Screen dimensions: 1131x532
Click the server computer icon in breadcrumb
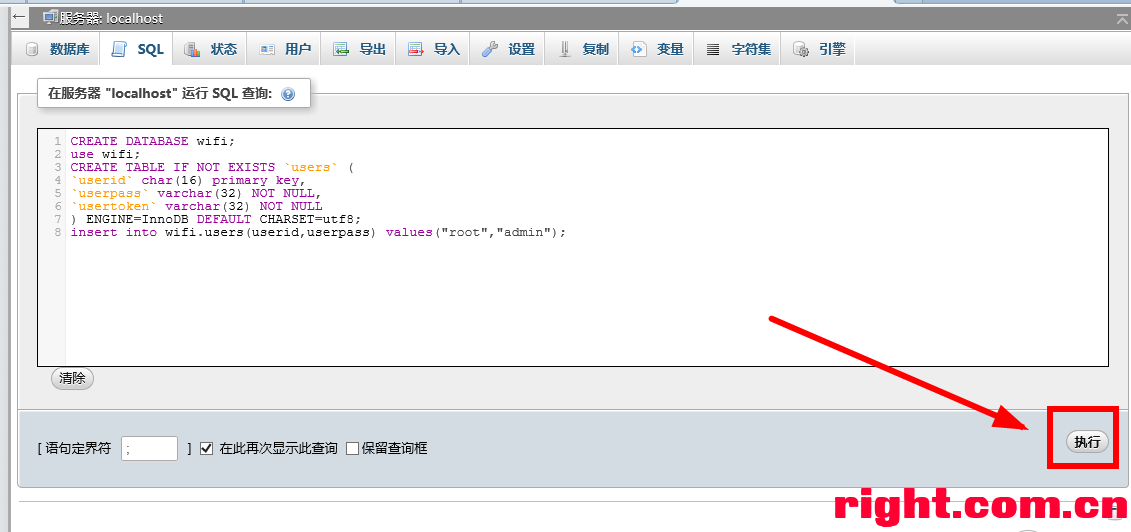[x=51, y=18]
